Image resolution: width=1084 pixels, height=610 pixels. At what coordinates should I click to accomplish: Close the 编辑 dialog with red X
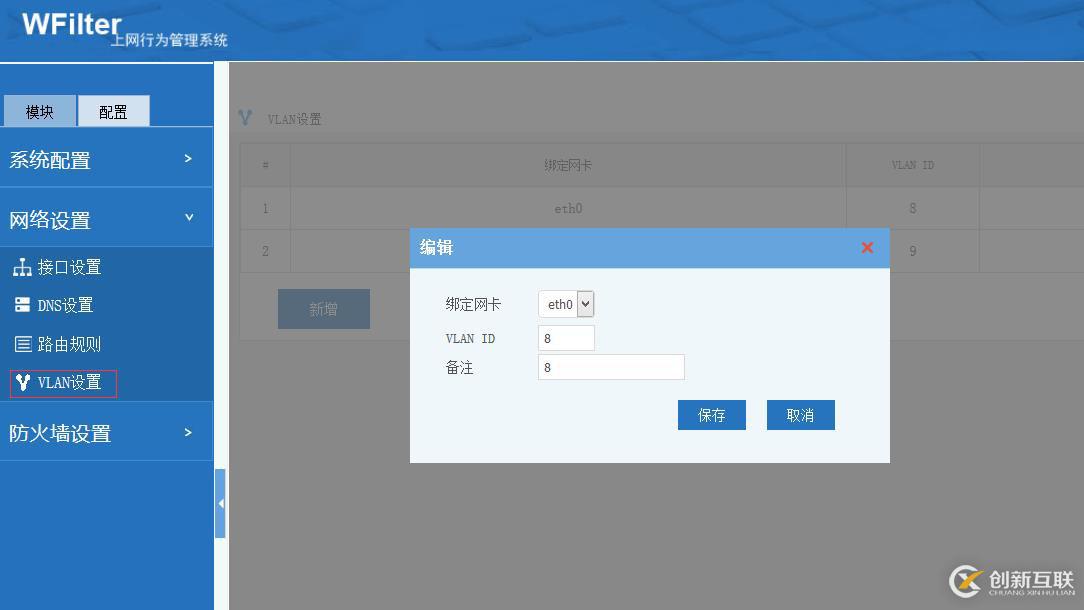click(x=867, y=248)
